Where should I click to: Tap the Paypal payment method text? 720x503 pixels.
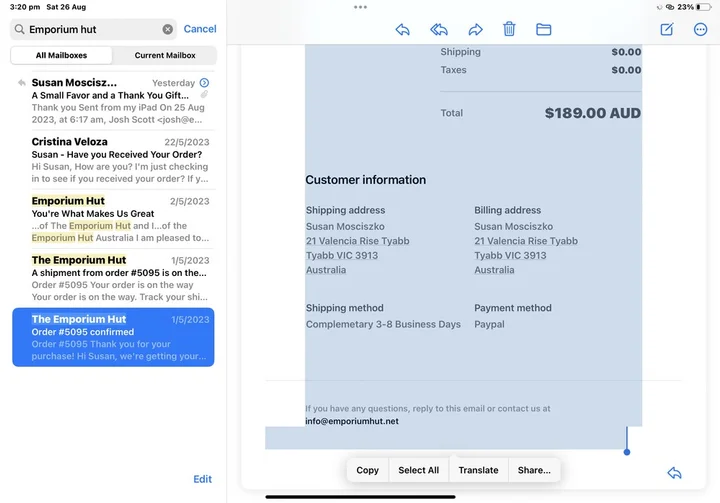point(489,324)
